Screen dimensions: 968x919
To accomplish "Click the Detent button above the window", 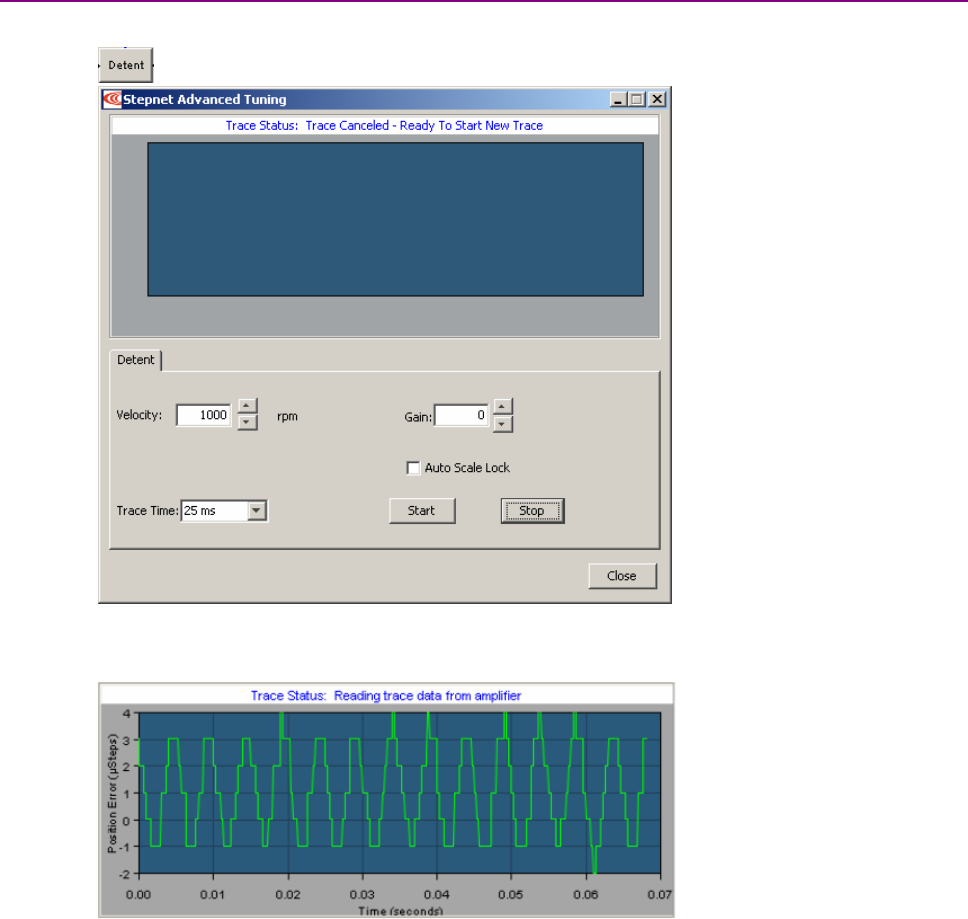I will pos(126,65).
